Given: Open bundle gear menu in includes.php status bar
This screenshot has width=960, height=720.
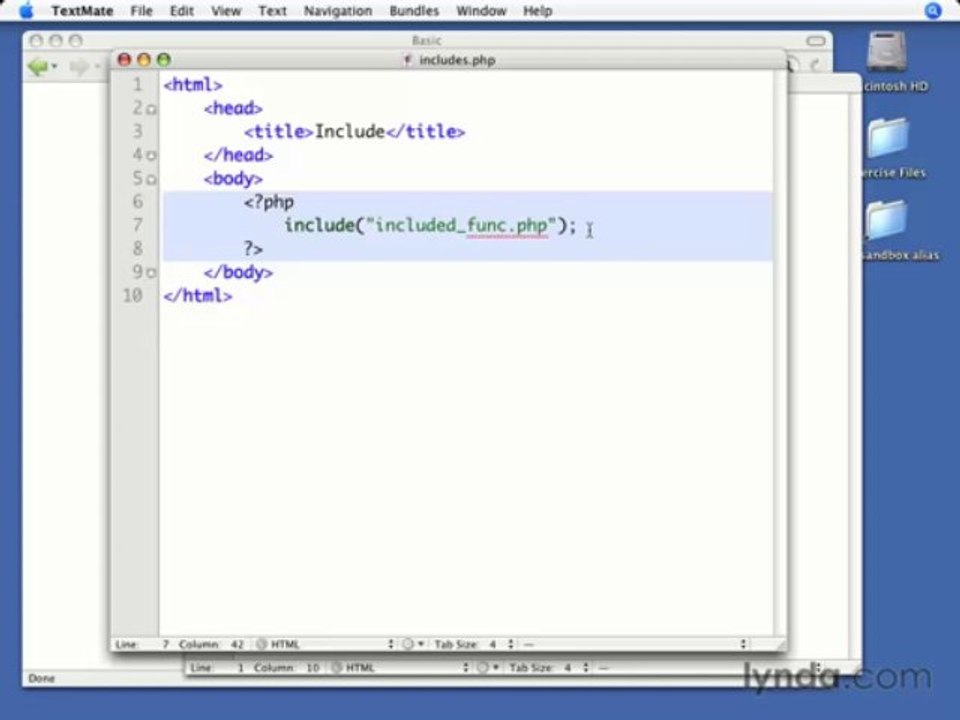Looking at the screenshot, I should (413, 644).
